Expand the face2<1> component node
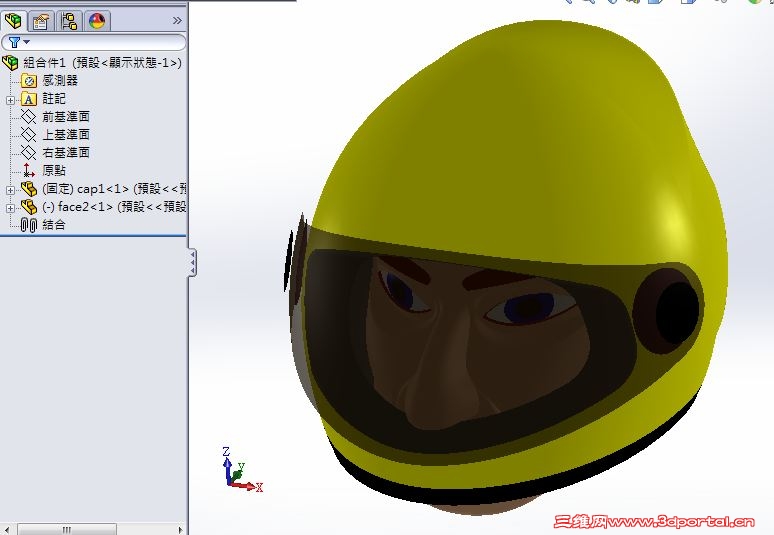This screenshot has height=535, width=774. (x=10, y=208)
